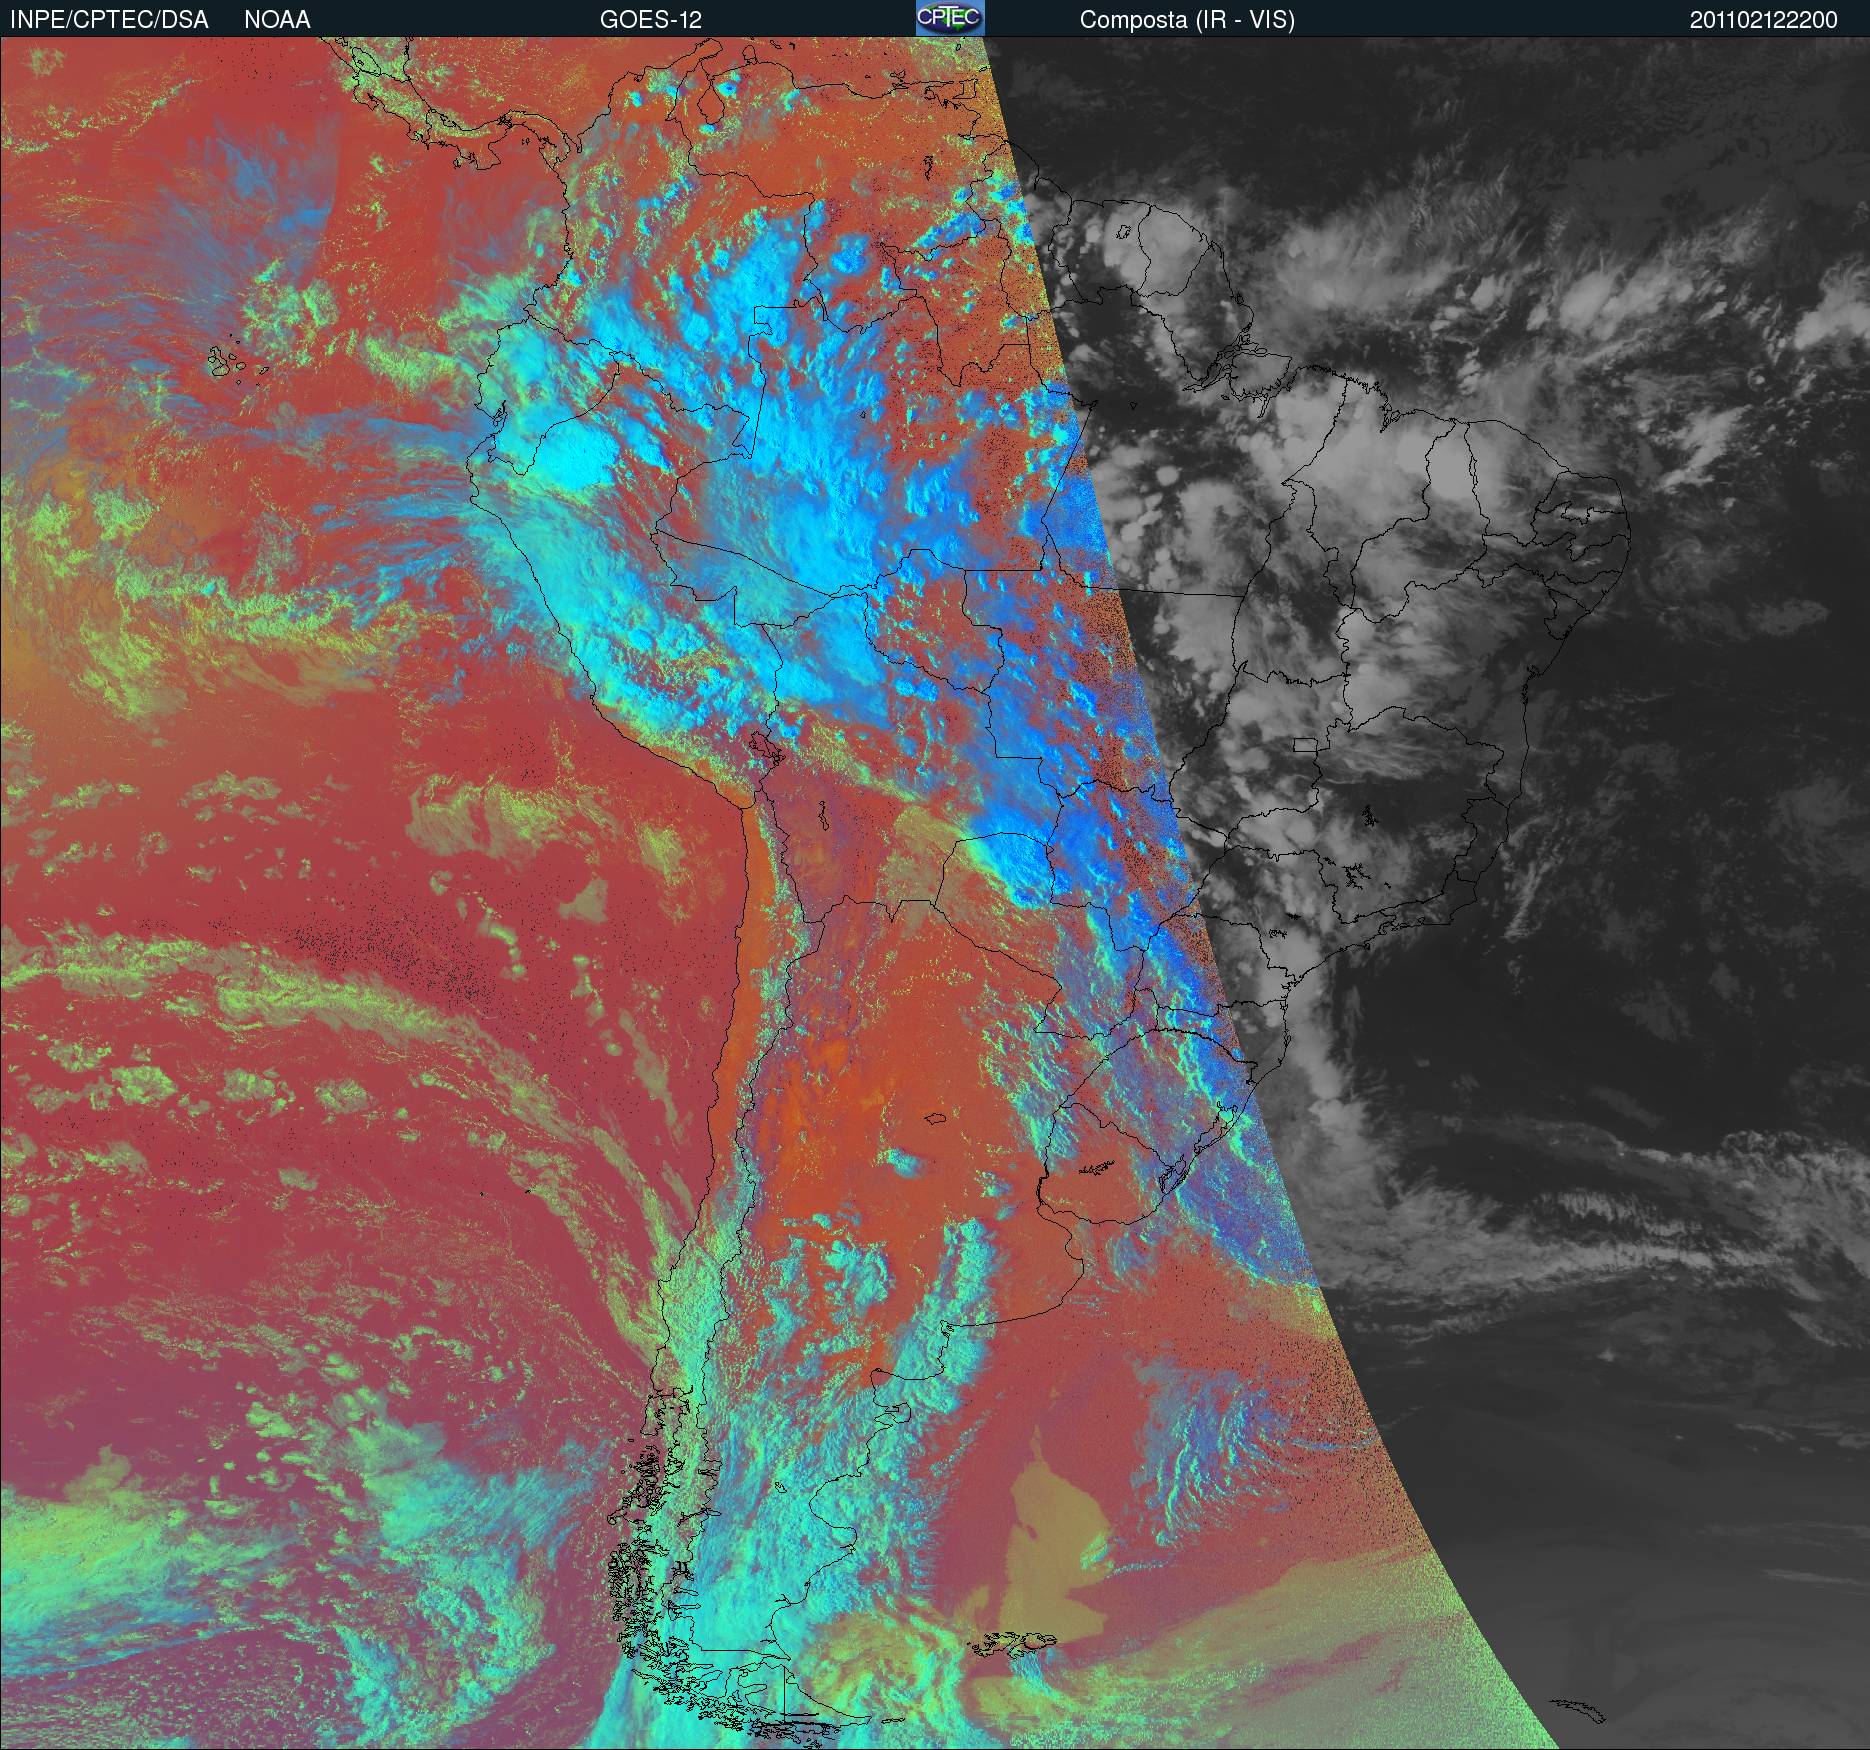Click the CPTEC logo in the header
1870x1750 pixels.
pyautogui.click(x=949, y=18)
